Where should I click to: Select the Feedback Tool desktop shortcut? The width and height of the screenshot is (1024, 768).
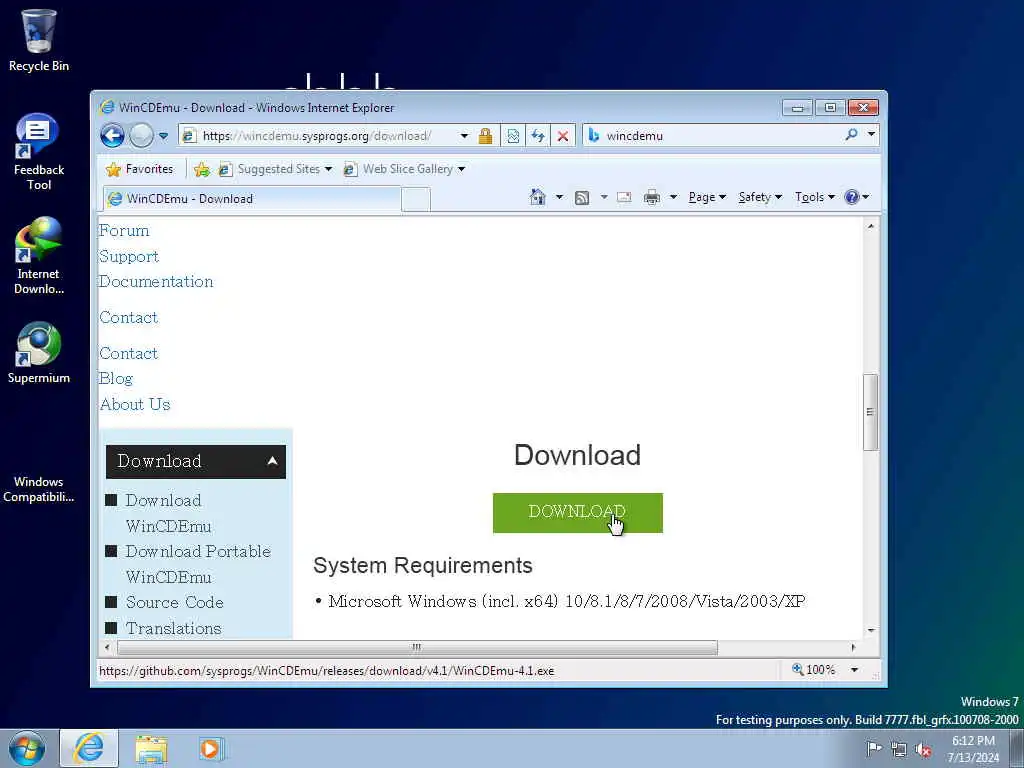pyautogui.click(x=39, y=152)
